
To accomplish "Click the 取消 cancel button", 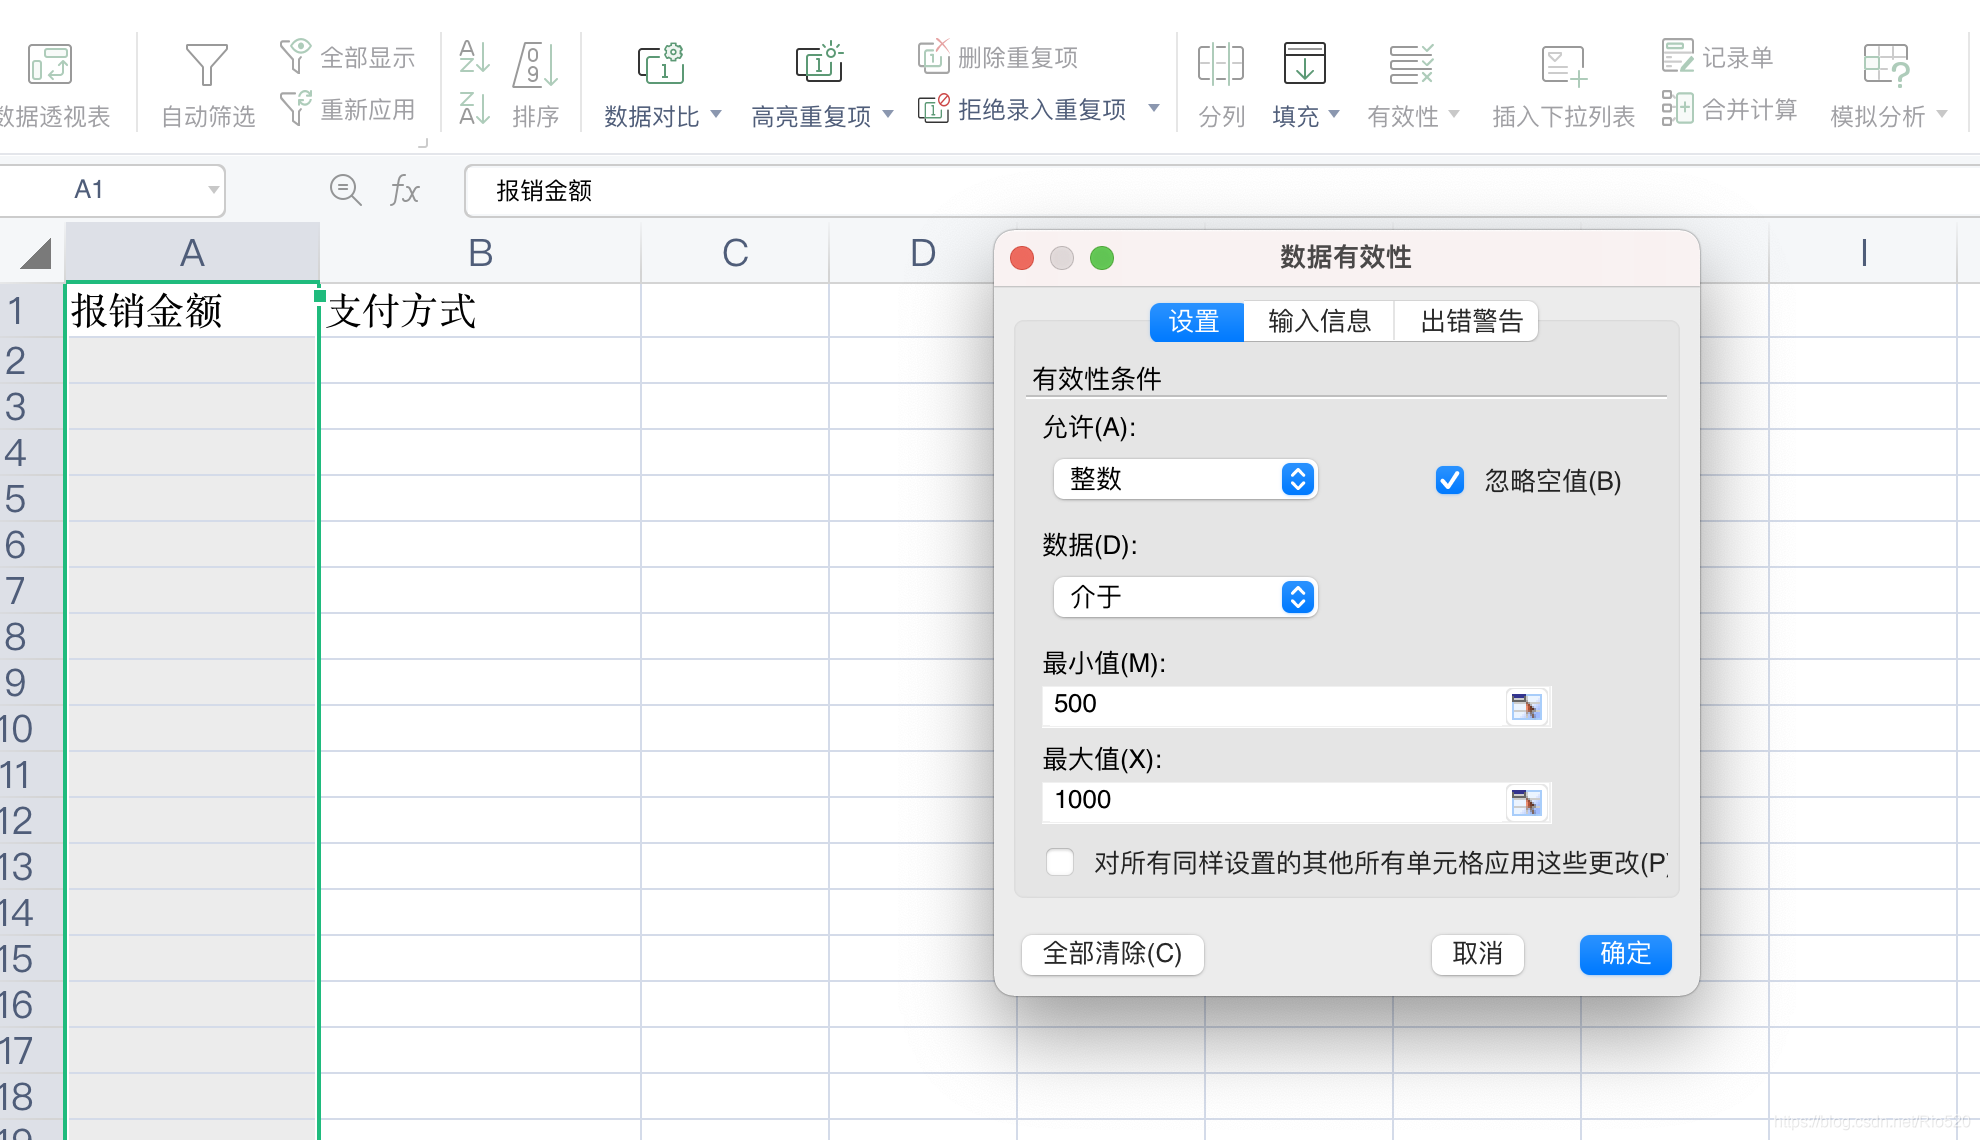I will coord(1477,954).
